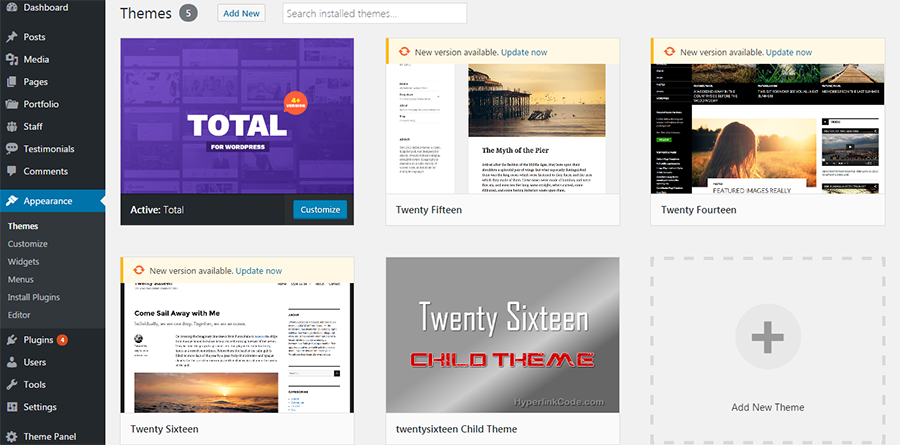Click the Media icon in sidebar
900x445 pixels.
click(11, 59)
